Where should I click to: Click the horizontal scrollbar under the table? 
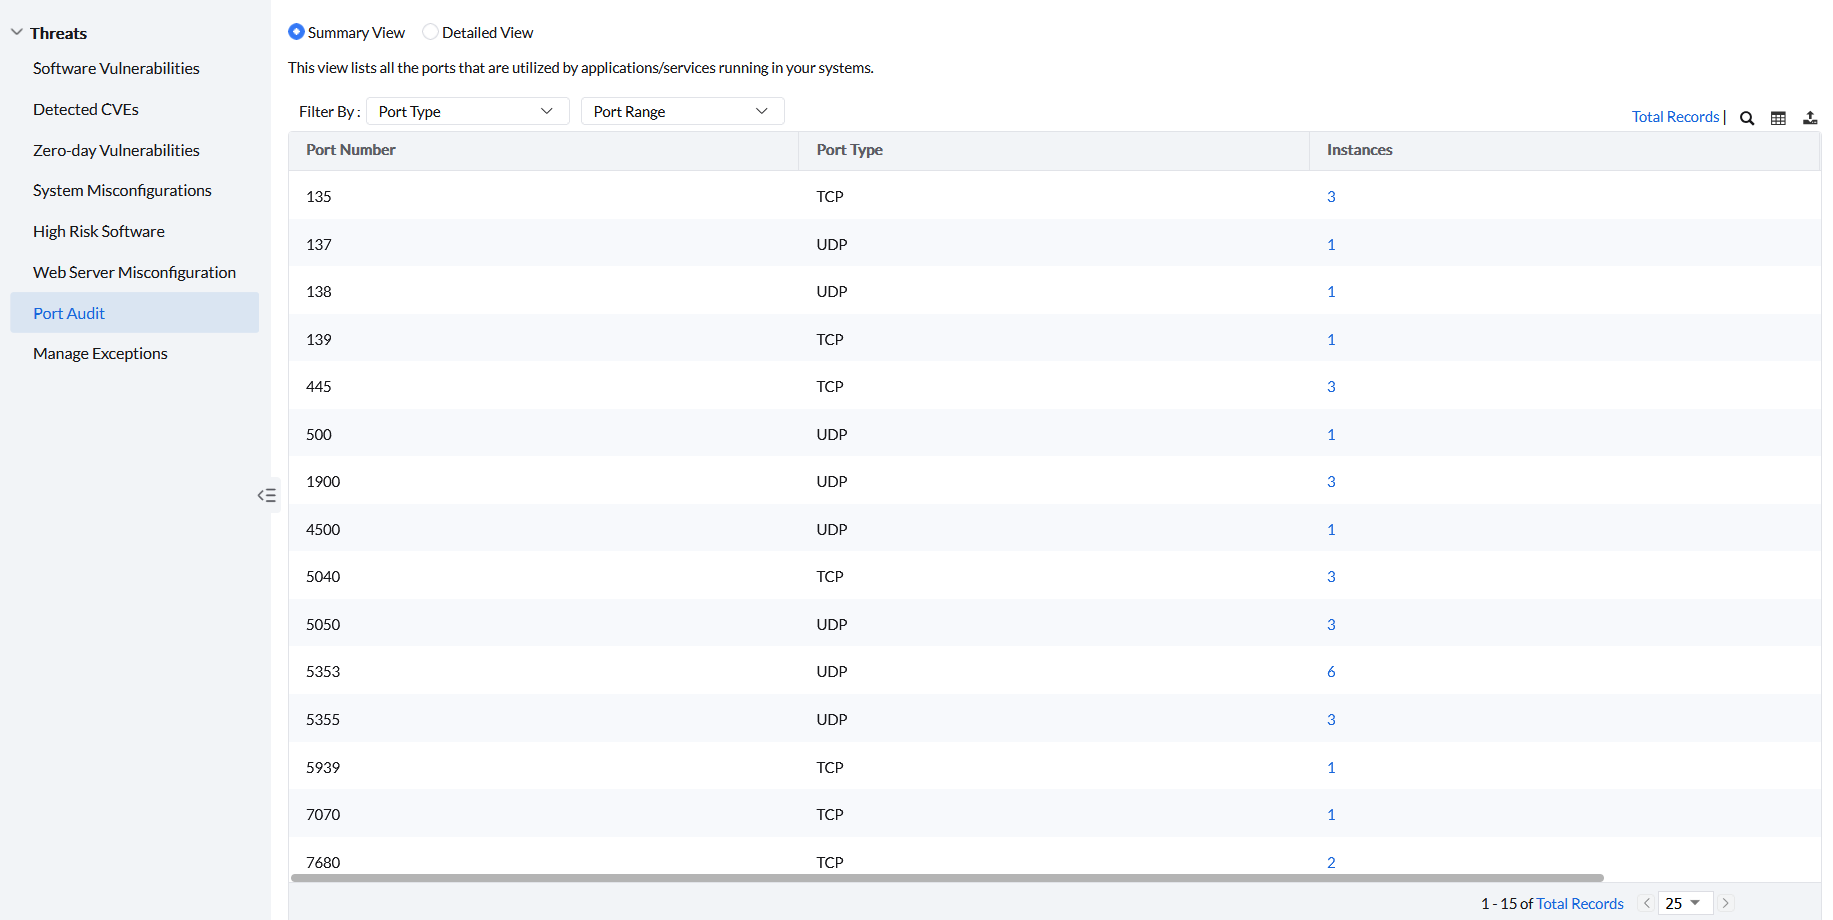[x=946, y=878]
